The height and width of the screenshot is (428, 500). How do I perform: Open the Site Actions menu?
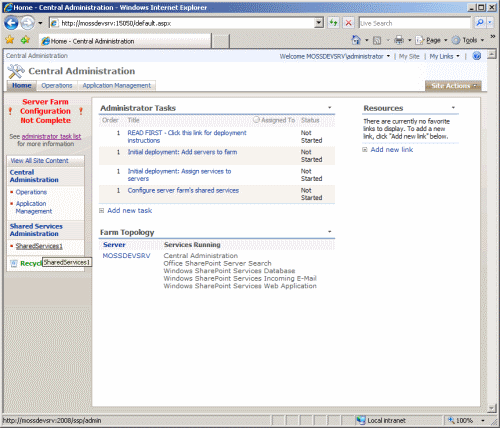(x=453, y=86)
